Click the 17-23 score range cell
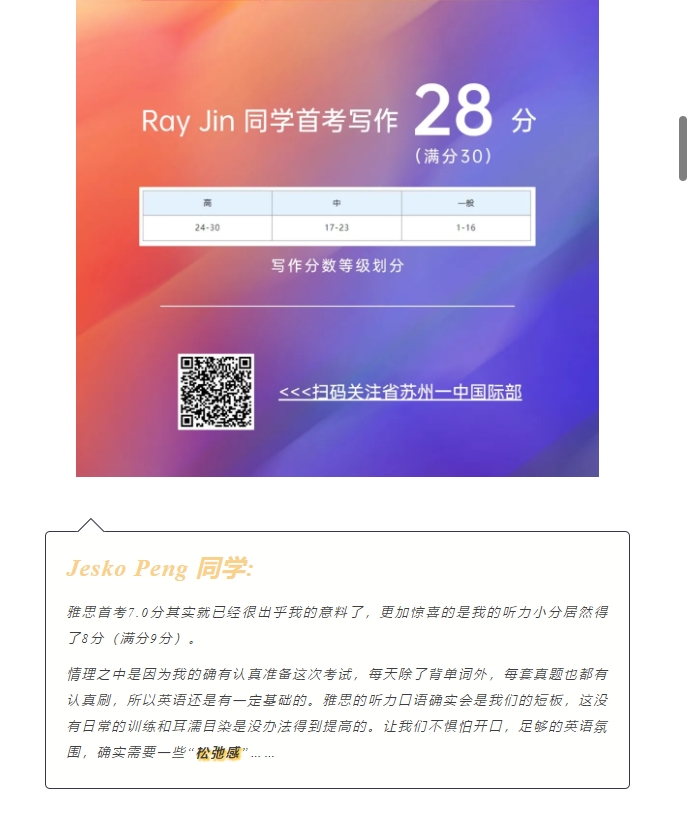 tap(337, 228)
